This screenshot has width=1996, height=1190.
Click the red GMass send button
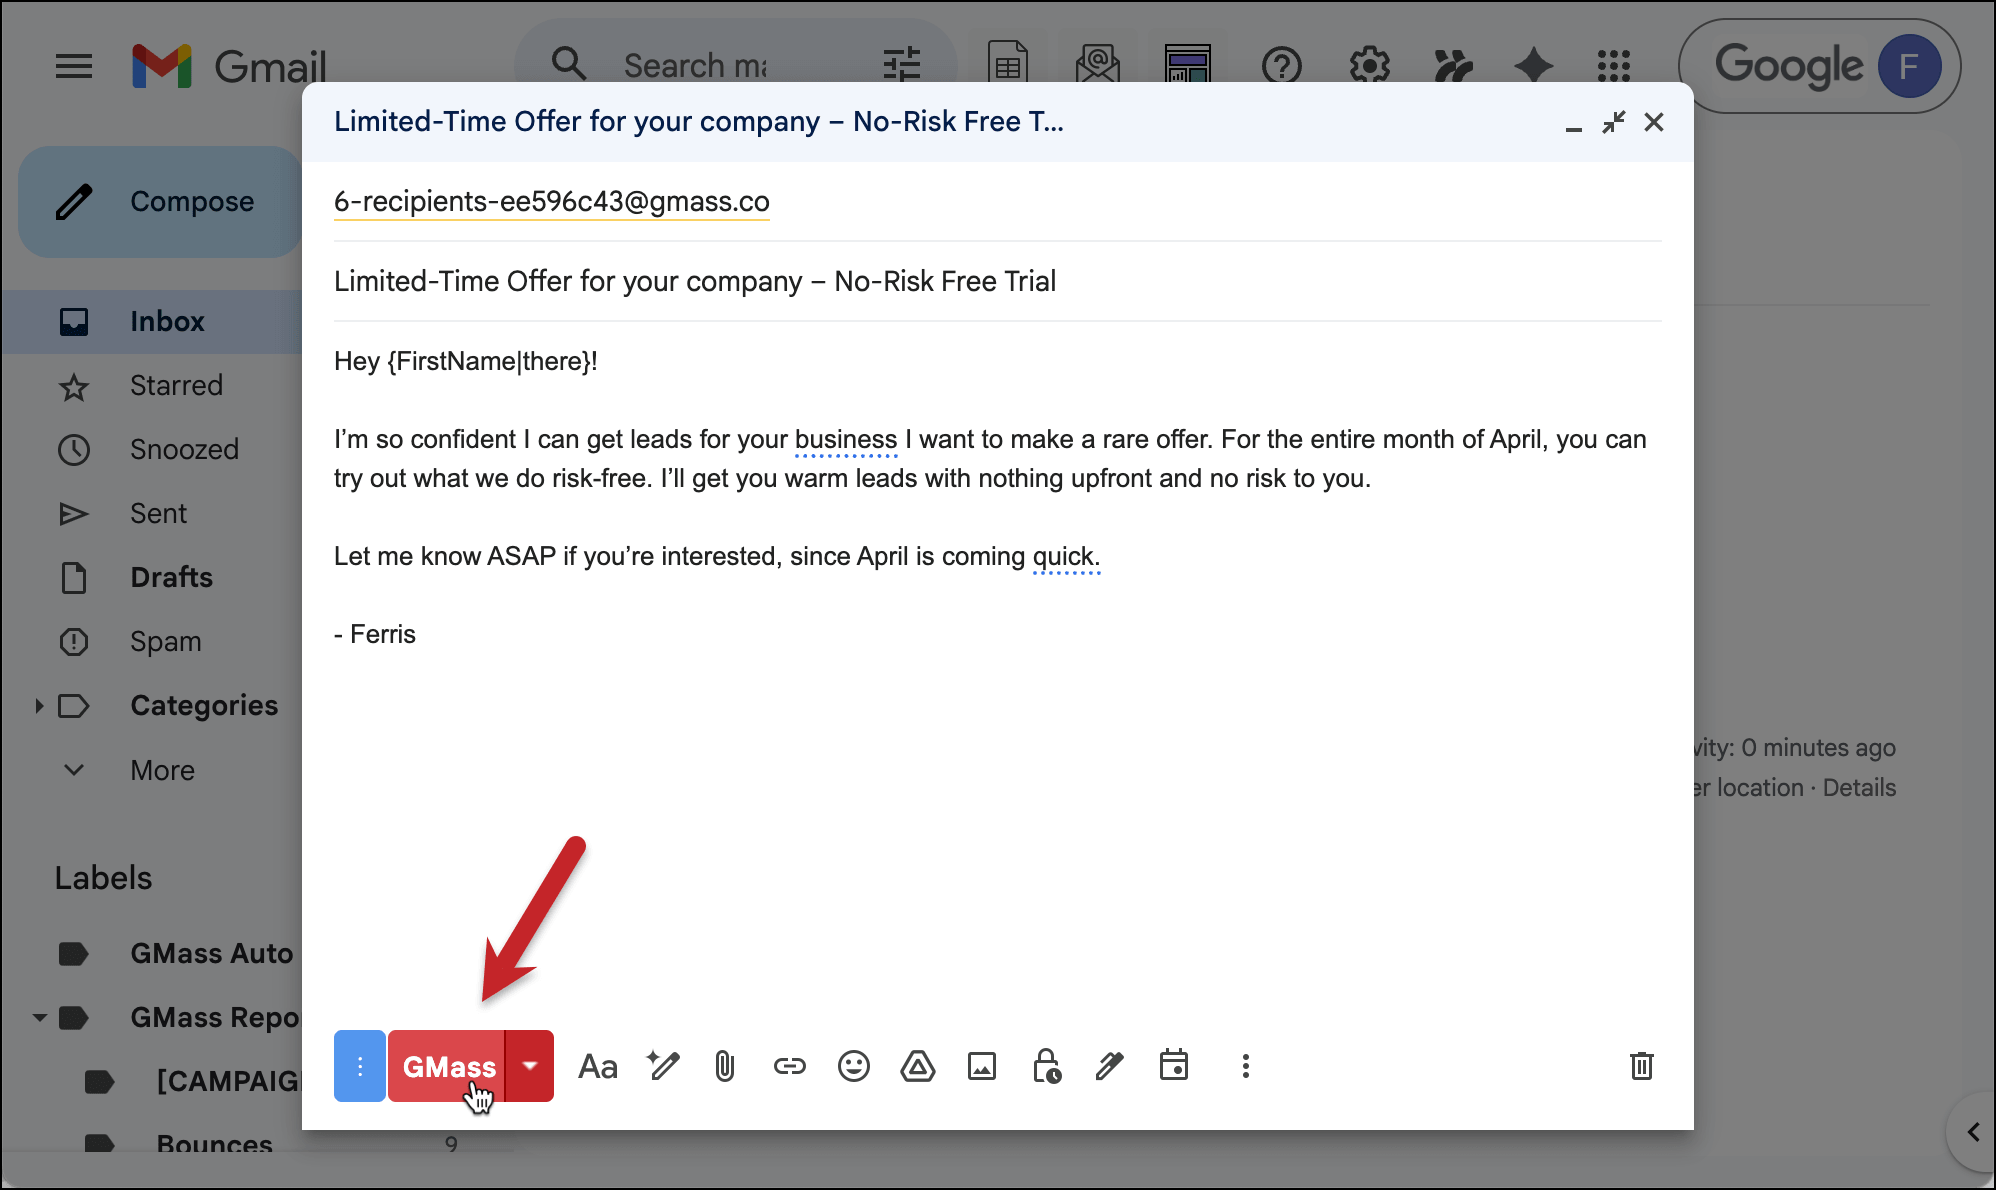(447, 1066)
